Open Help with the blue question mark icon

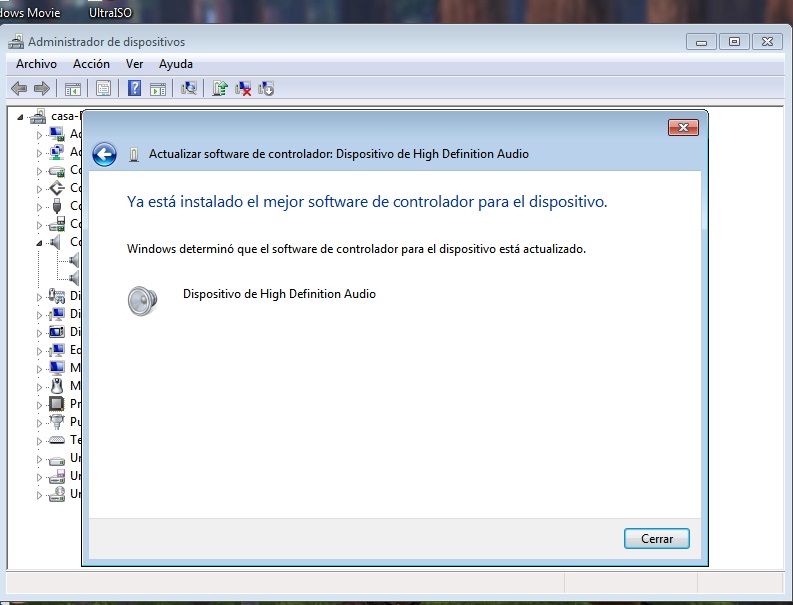[134, 89]
